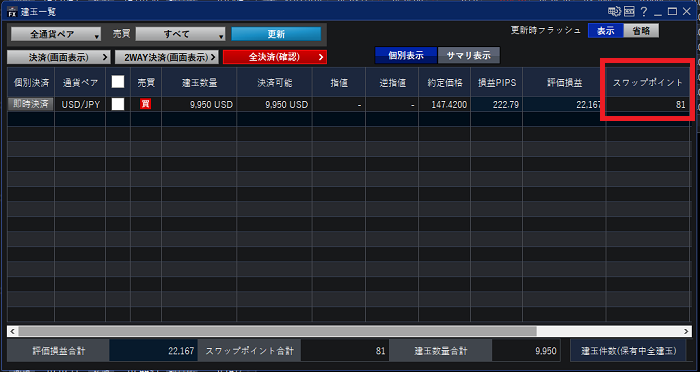Click 即時決済 for the USD/JPY position
Image resolution: width=700 pixels, height=372 pixels.
pos(31,104)
